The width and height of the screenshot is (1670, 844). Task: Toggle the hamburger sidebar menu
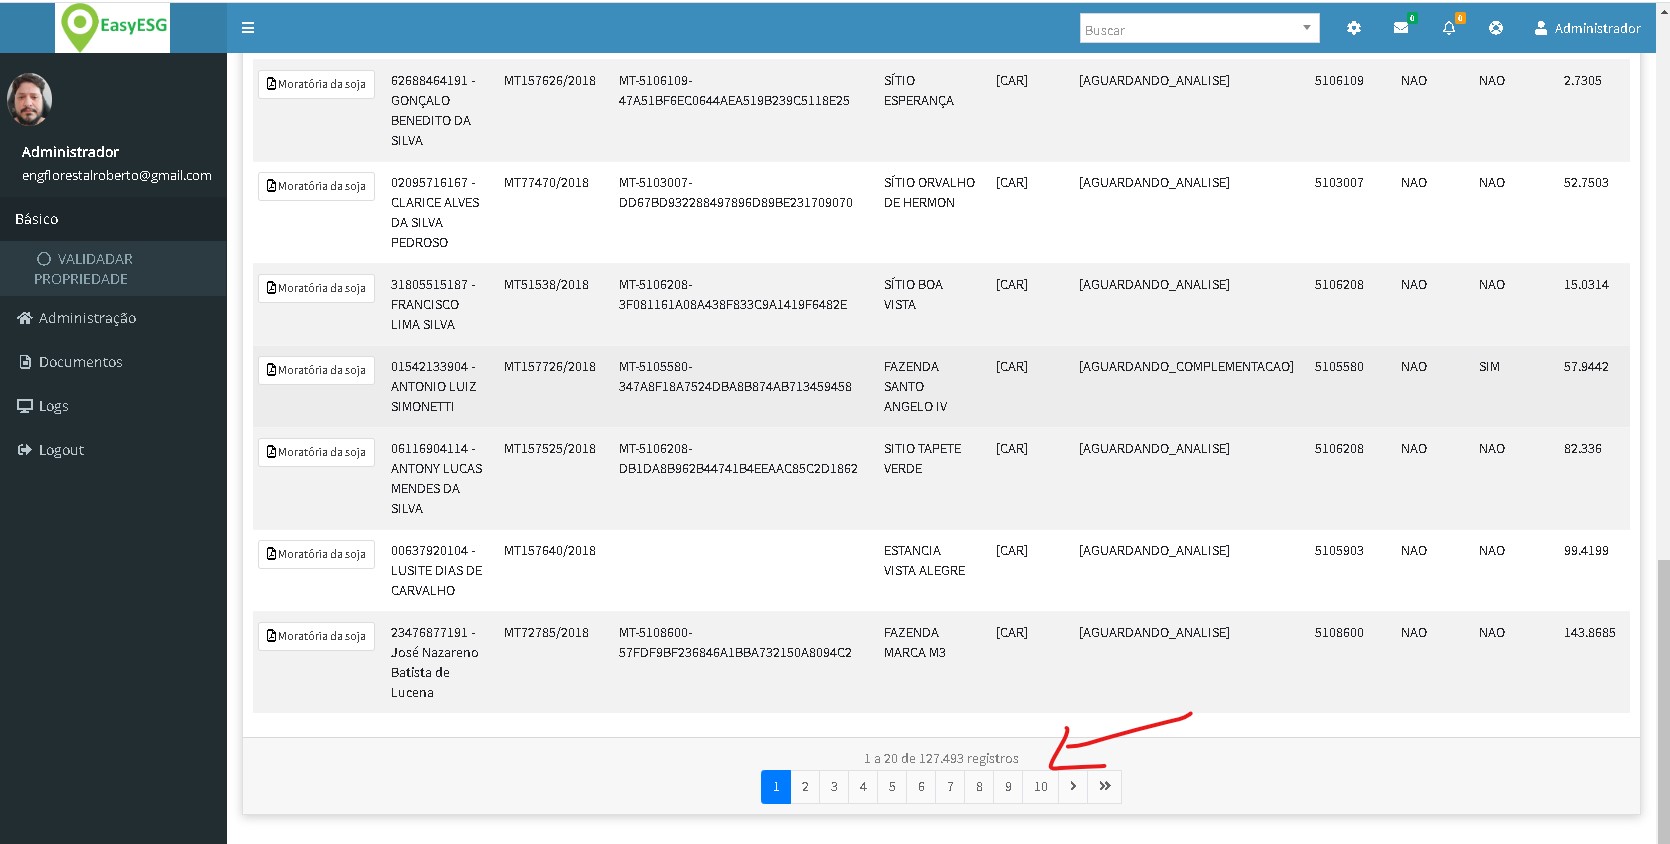(248, 28)
